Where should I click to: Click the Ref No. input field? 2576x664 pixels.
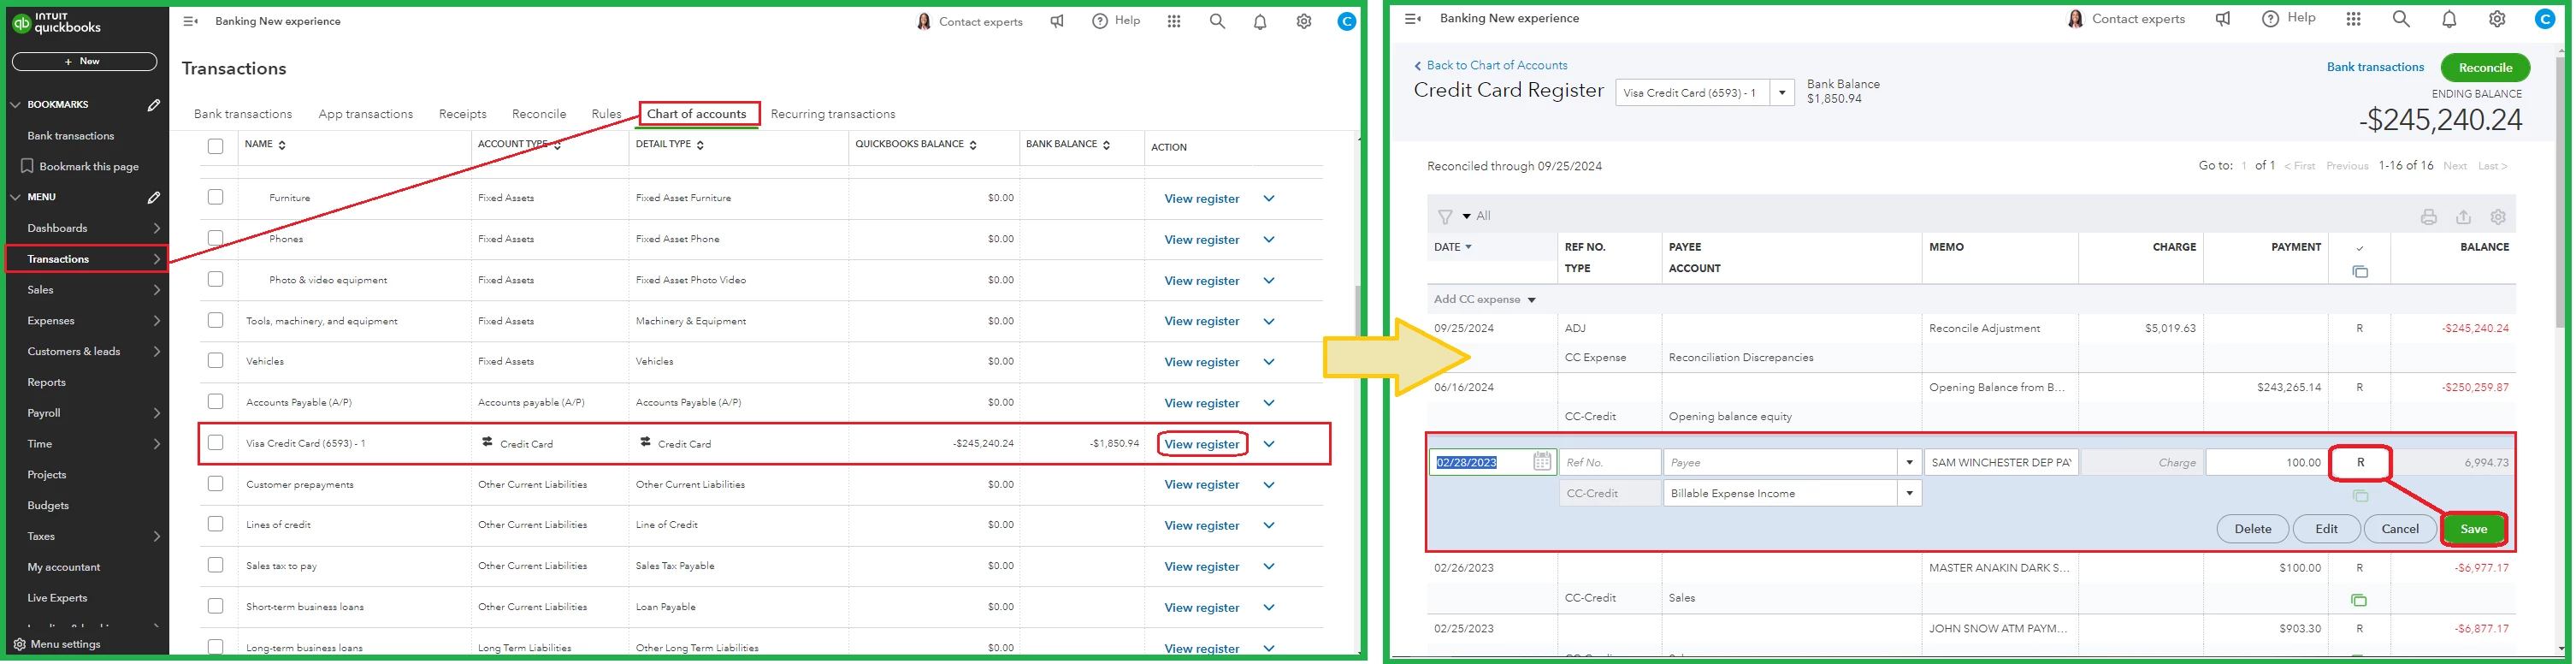tap(1610, 463)
